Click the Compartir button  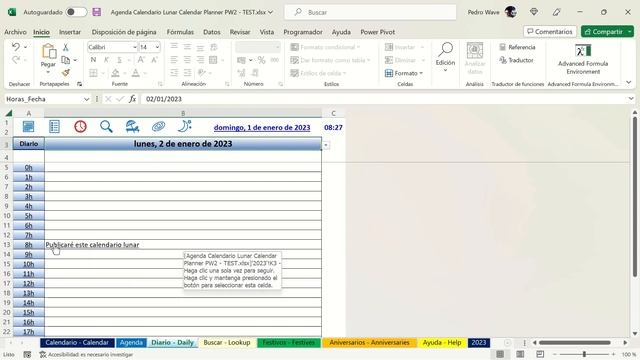pyautogui.click(x=604, y=31)
